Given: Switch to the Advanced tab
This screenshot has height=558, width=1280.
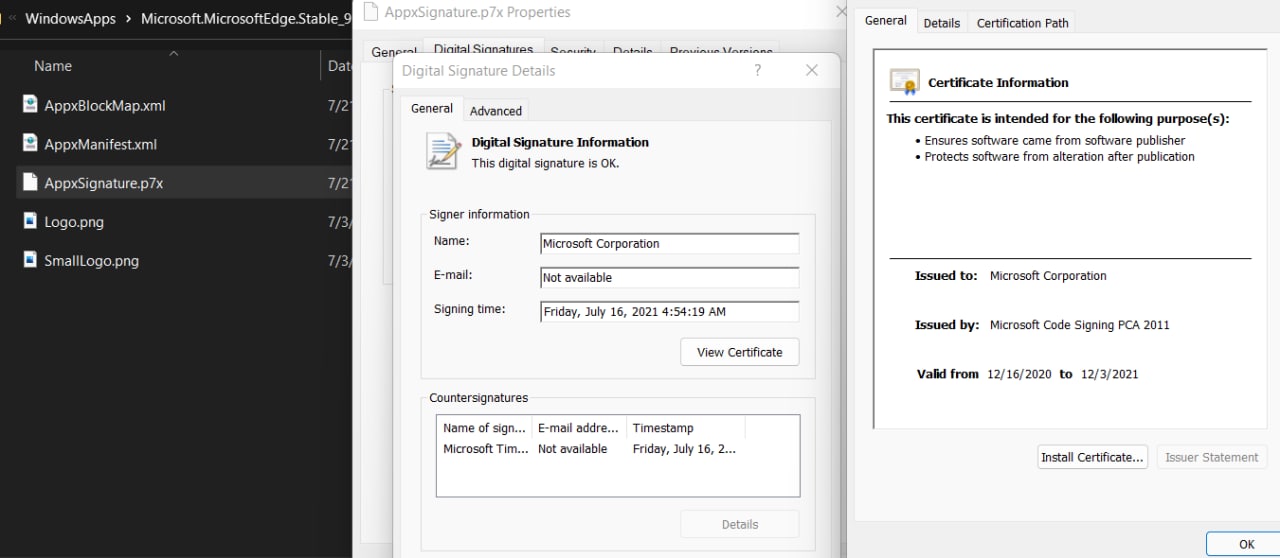Looking at the screenshot, I should coord(496,111).
